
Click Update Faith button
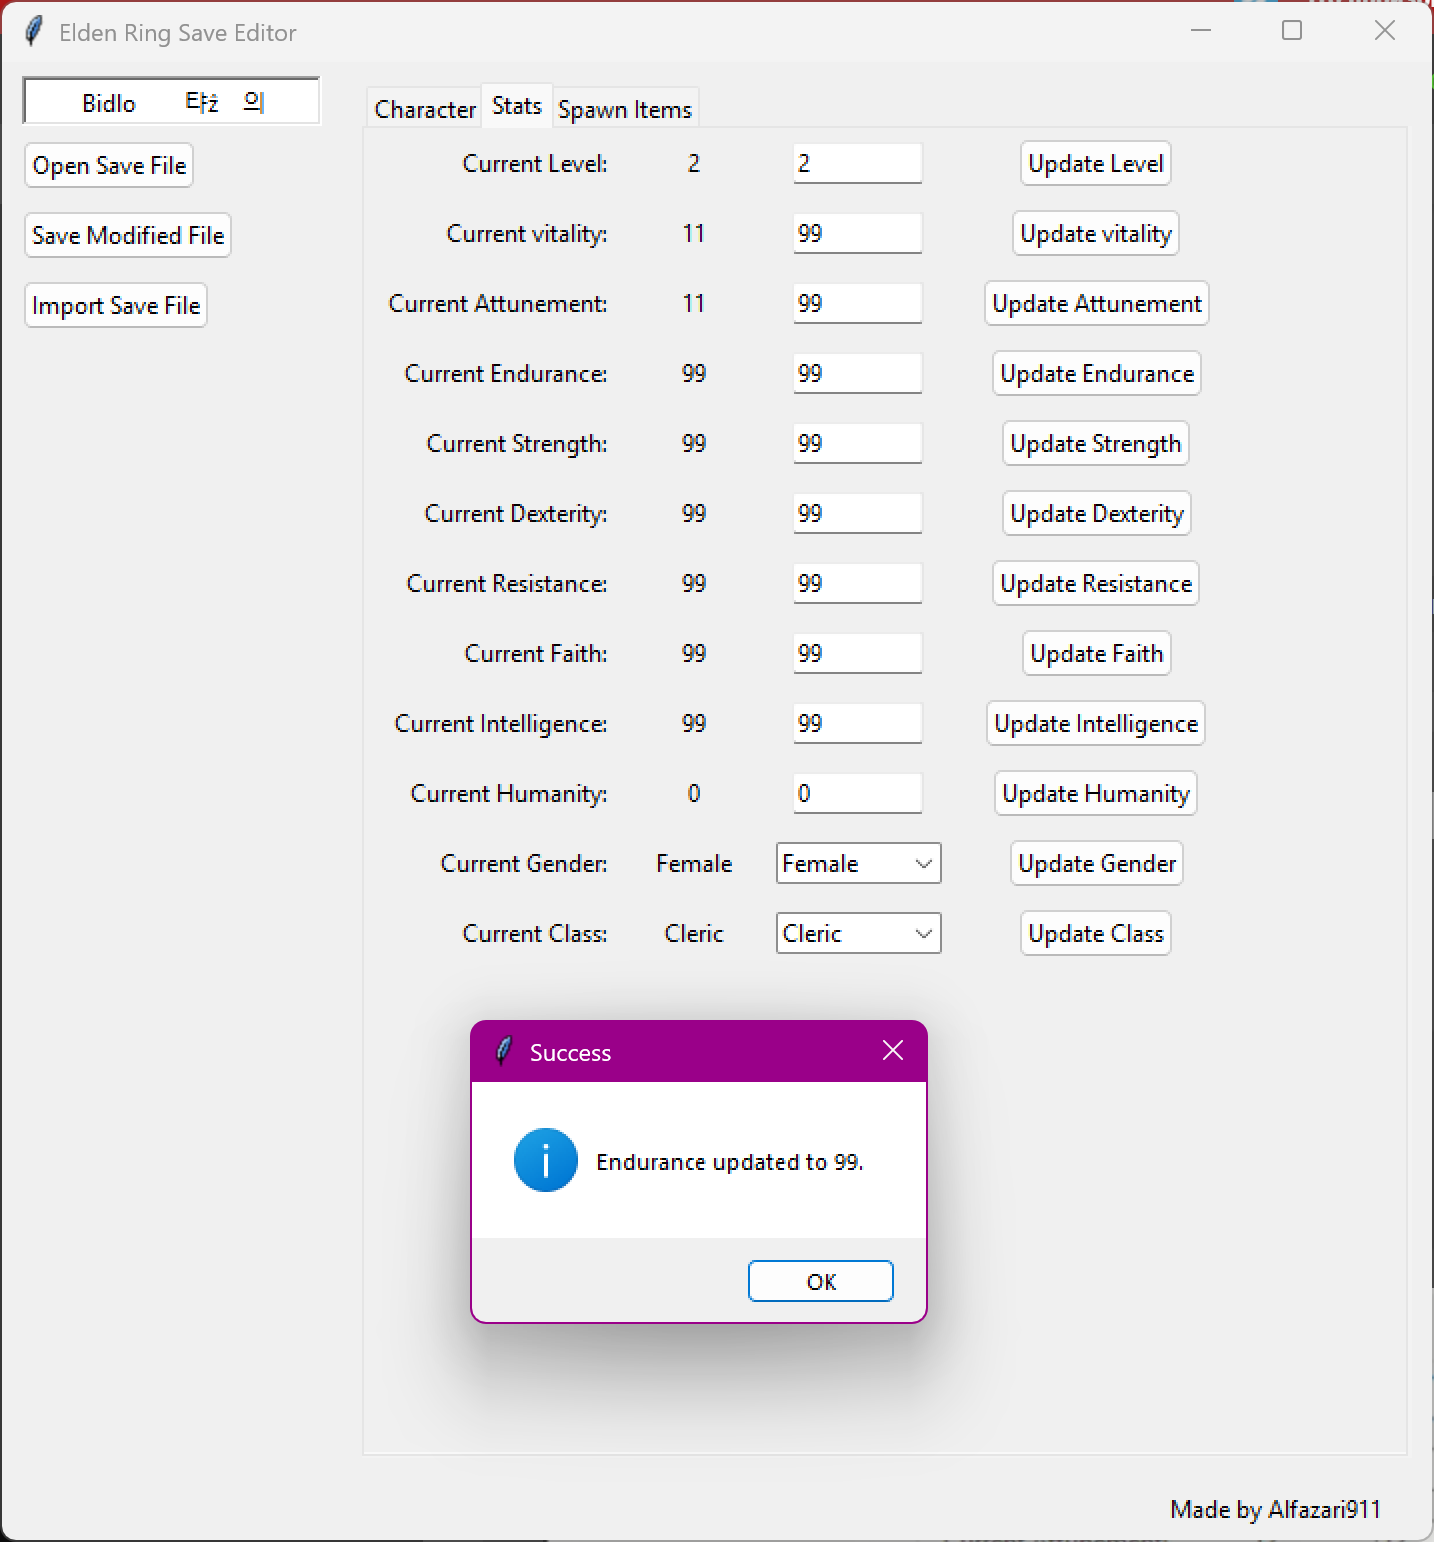point(1096,654)
